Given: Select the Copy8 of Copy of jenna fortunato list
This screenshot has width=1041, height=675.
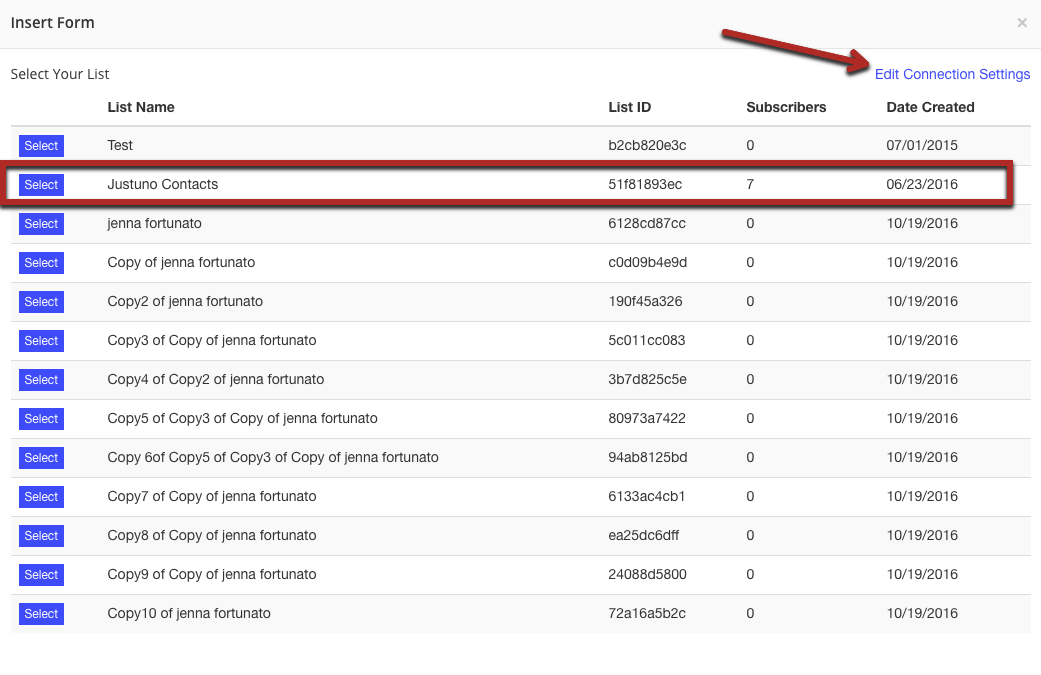Looking at the screenshot, I should pyautogui.click(x=40, y=535).
